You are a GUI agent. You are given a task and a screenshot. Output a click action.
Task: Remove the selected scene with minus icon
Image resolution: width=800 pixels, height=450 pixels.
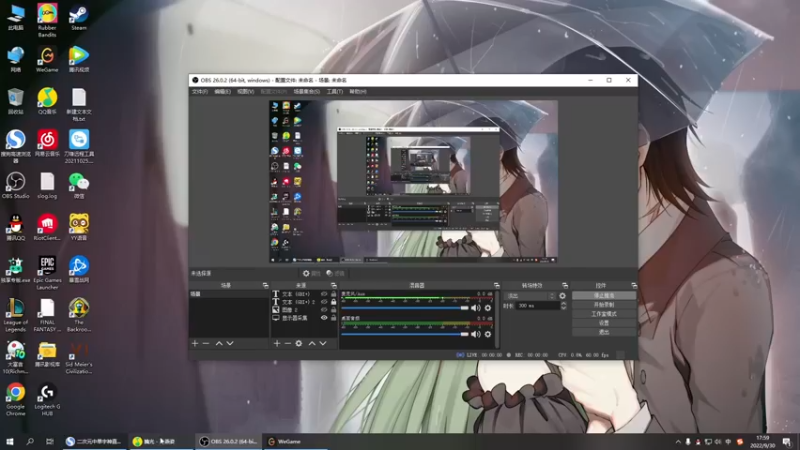206,343
